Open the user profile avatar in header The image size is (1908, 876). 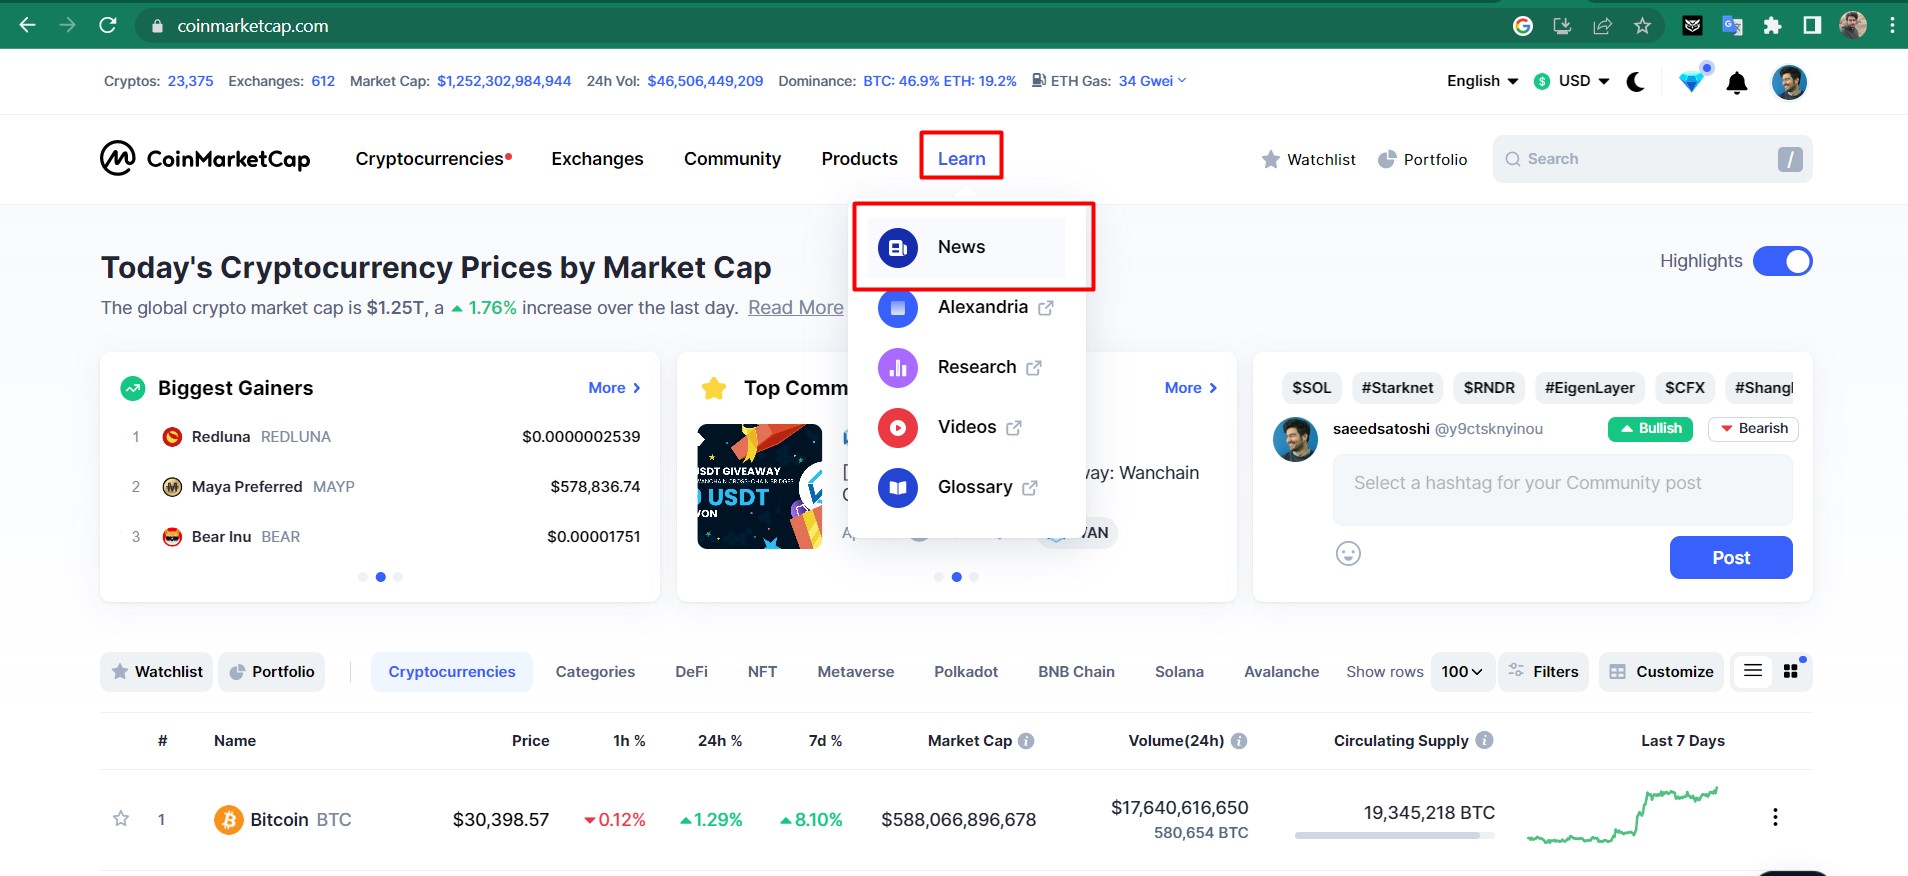pos(1789,82)
